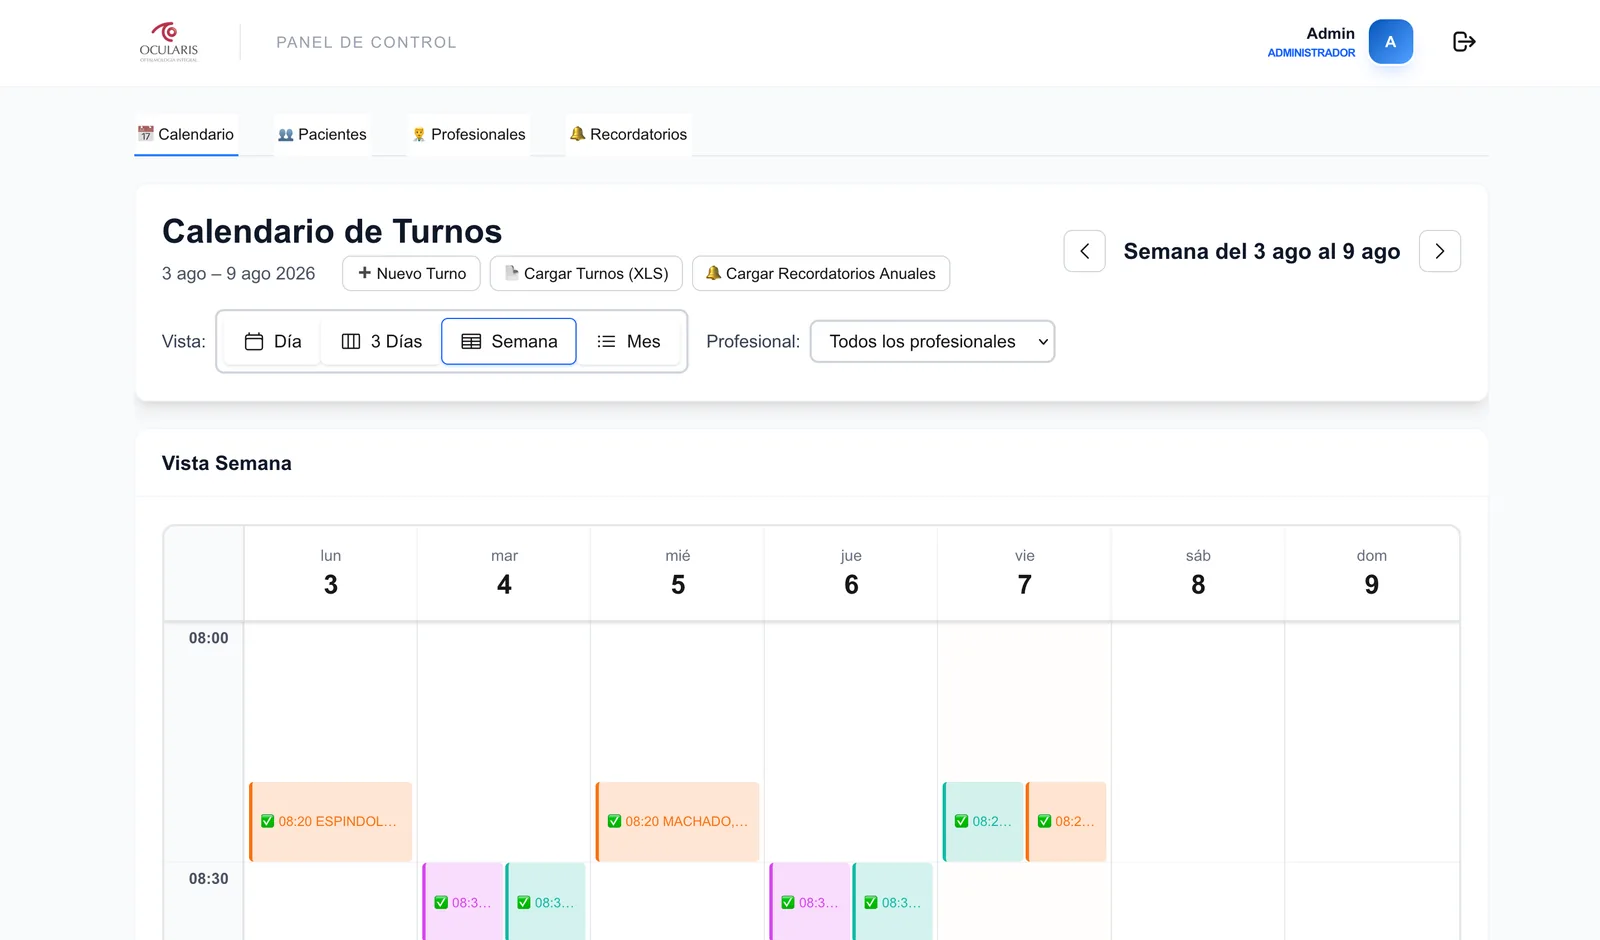1600x940 pixels.
Task: Click the Nuevo Turno button
Action: (x=411, y=273)
